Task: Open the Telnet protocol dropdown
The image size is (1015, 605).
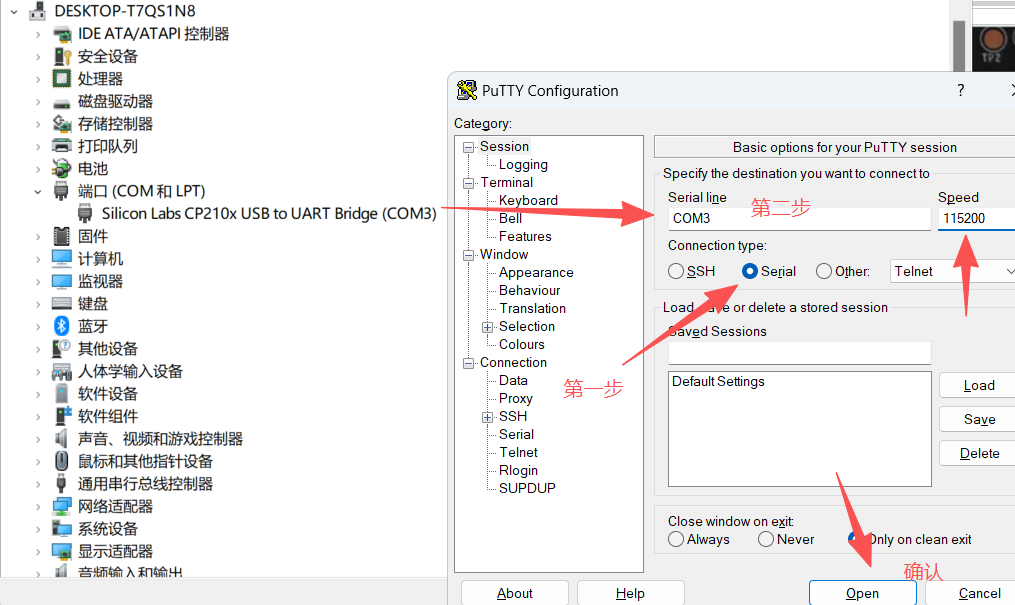Action: [952, 271]
